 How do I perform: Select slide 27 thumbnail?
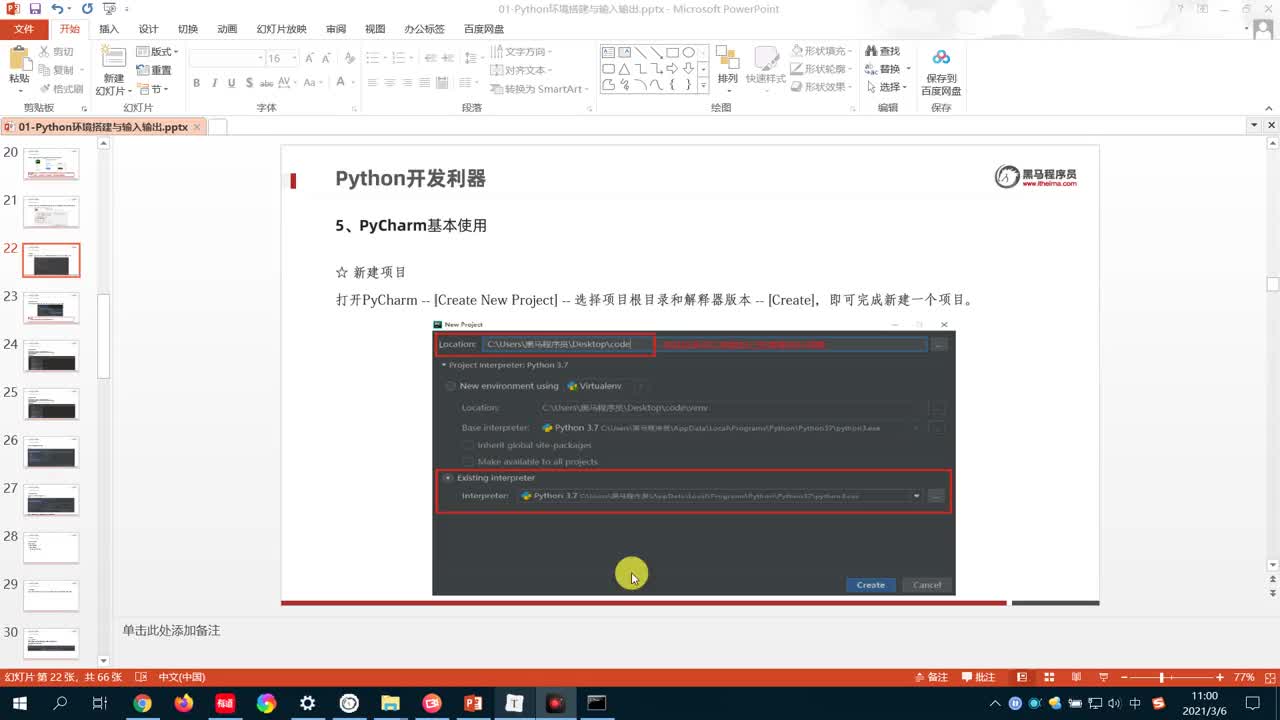pos(50,500)
